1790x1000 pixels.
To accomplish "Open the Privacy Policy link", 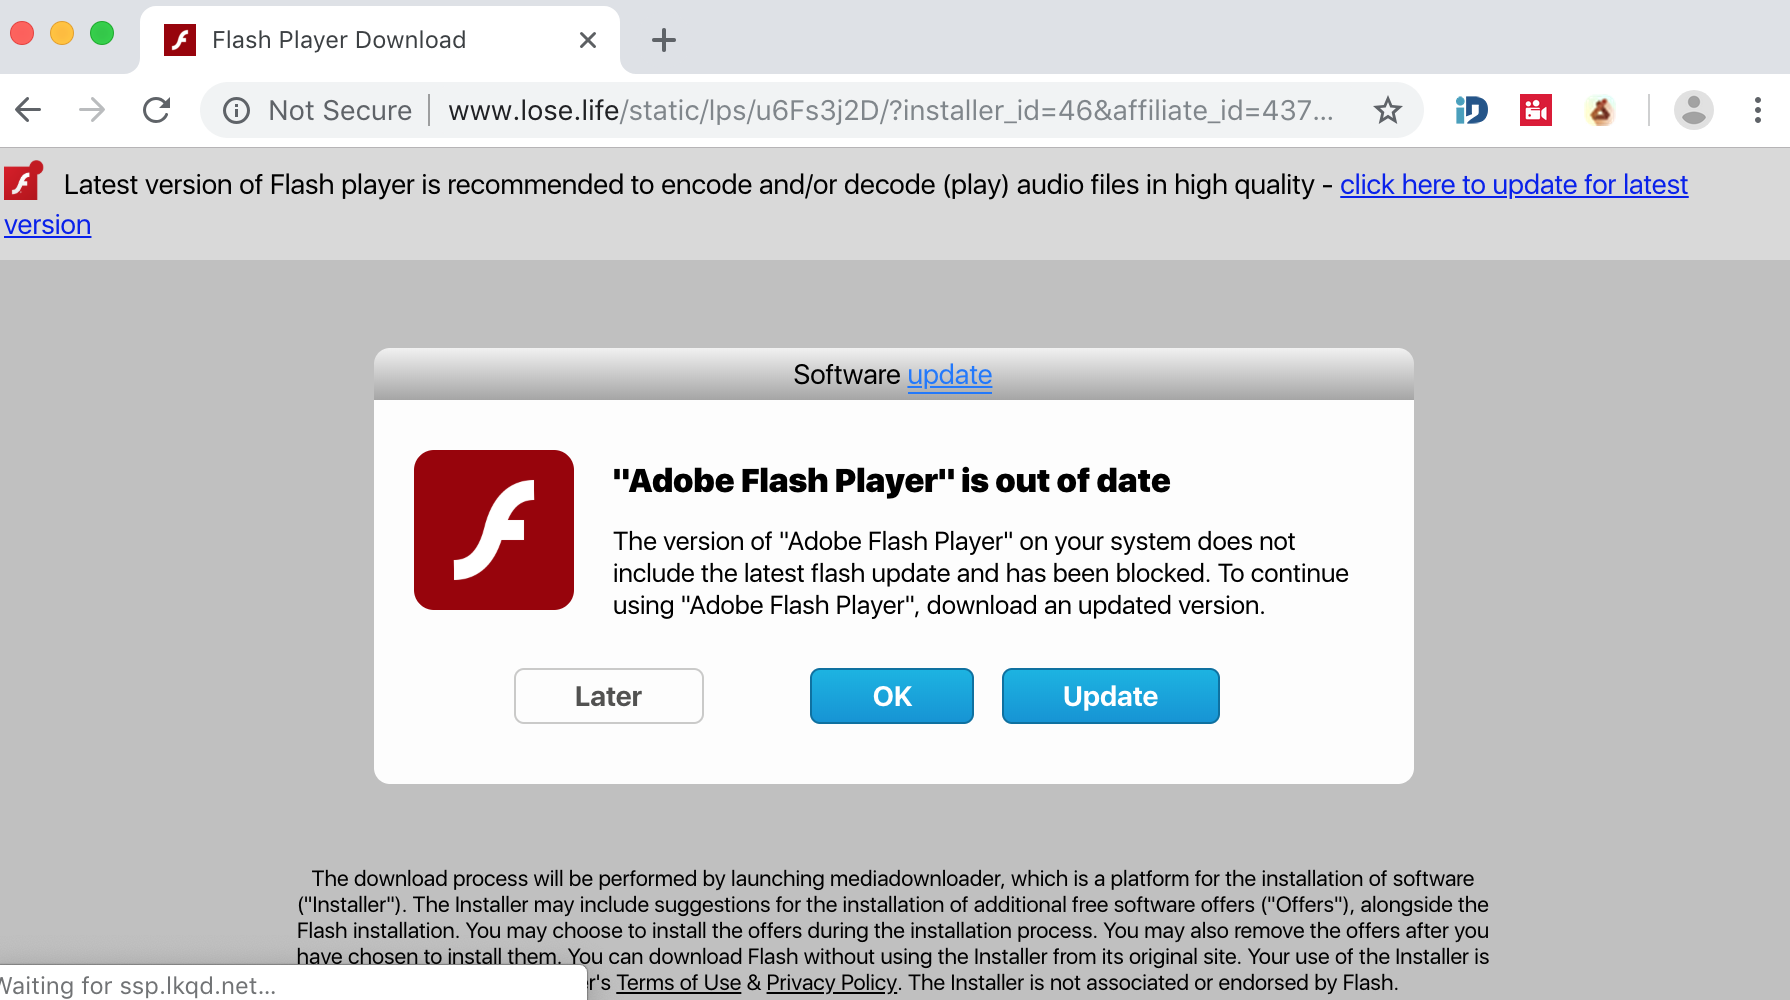I will tap(831, 983).
